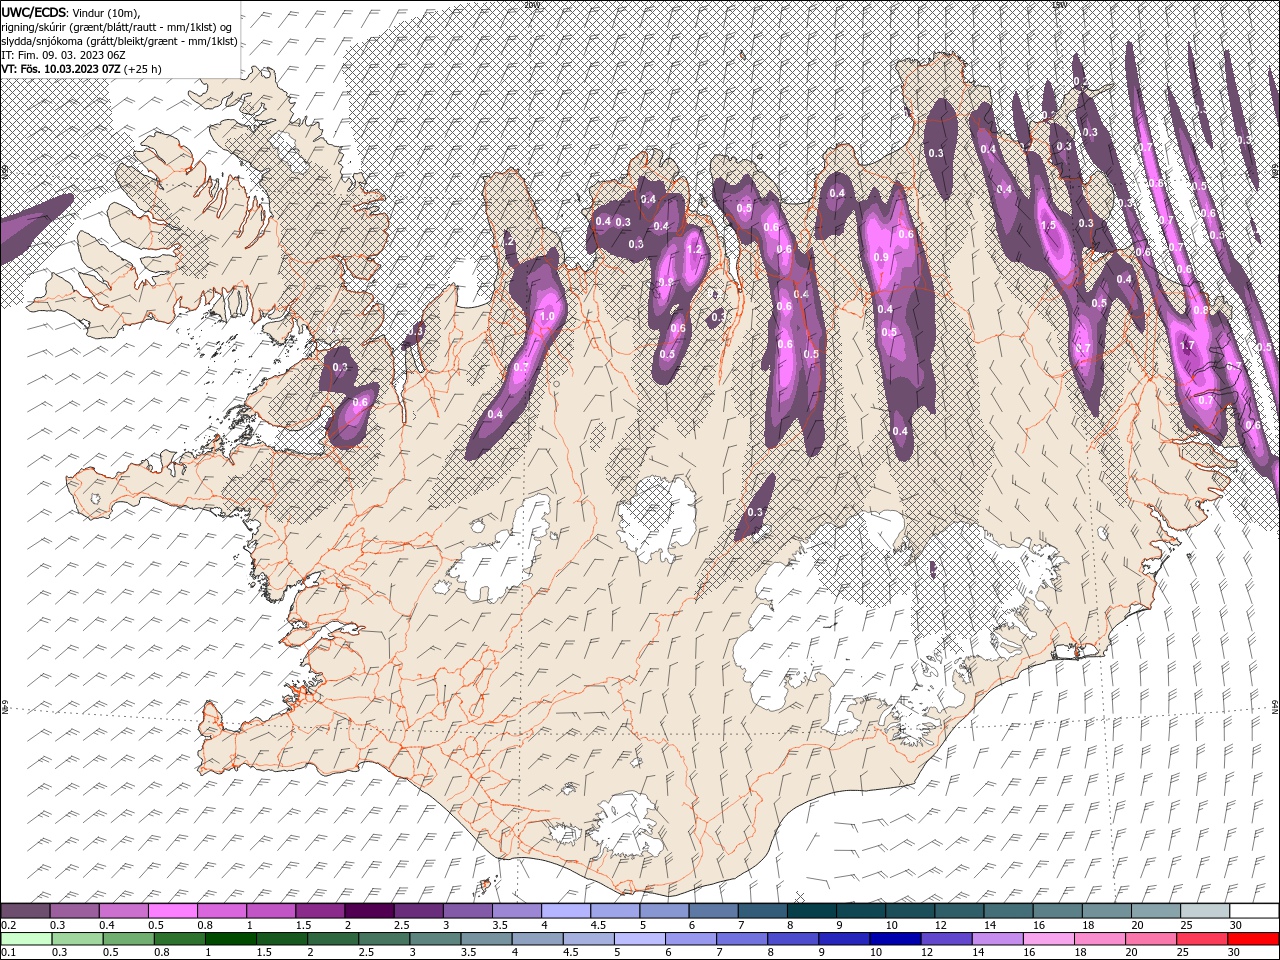The image size is (1280, 960).
Task: Click the '1.0' snowfall value label
Action: [x=547, y=316]
